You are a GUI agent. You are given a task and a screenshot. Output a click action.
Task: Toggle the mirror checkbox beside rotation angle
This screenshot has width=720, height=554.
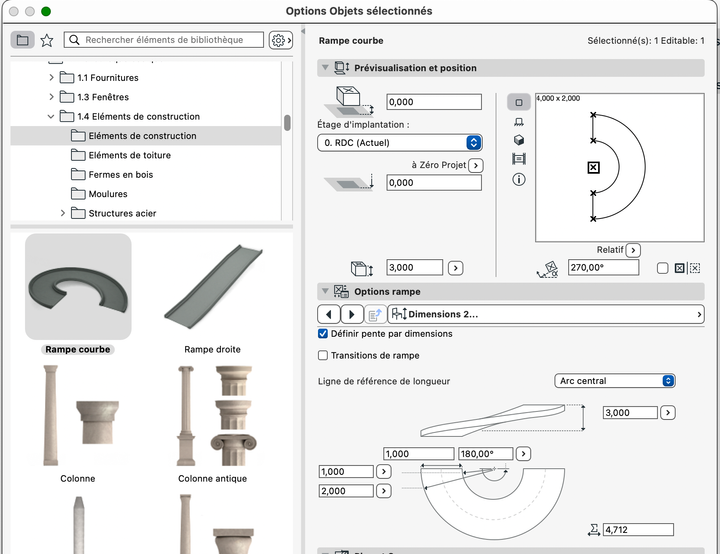pos(662,268)
